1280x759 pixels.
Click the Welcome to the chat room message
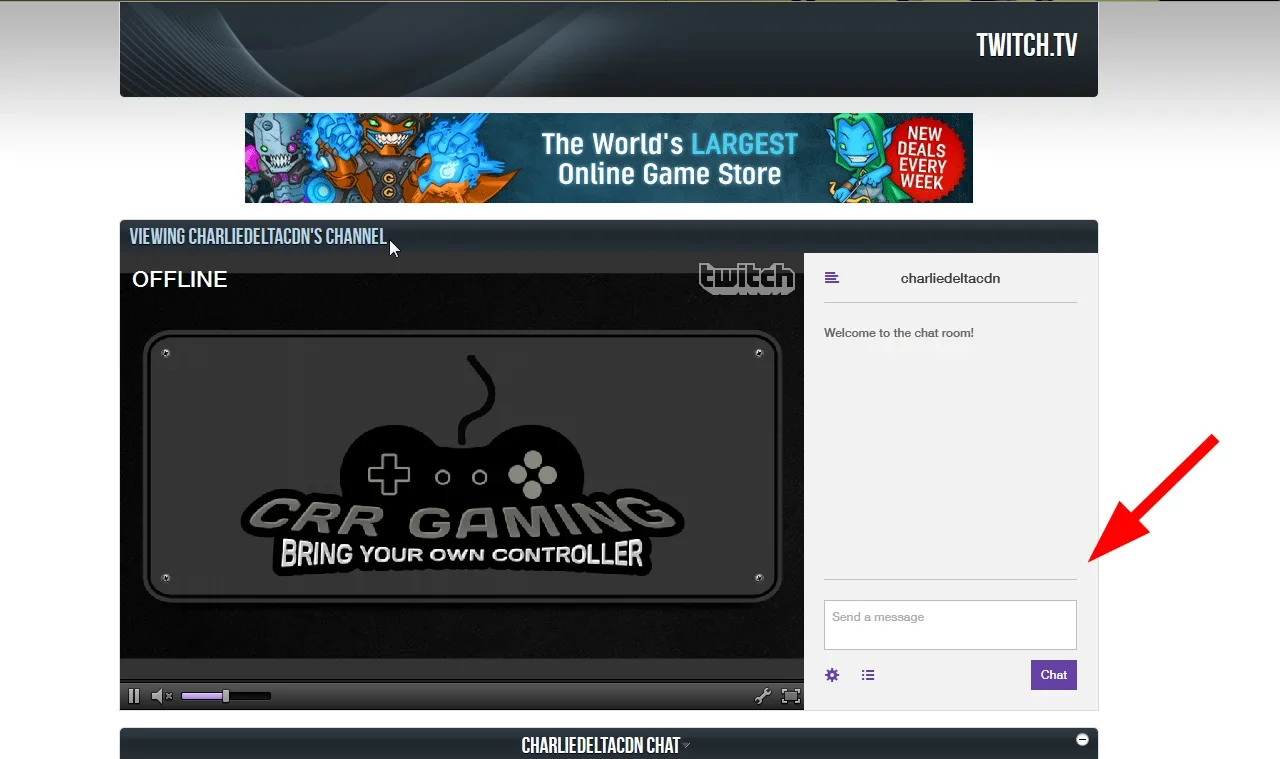pyautogui.click(x=899, y=333)
